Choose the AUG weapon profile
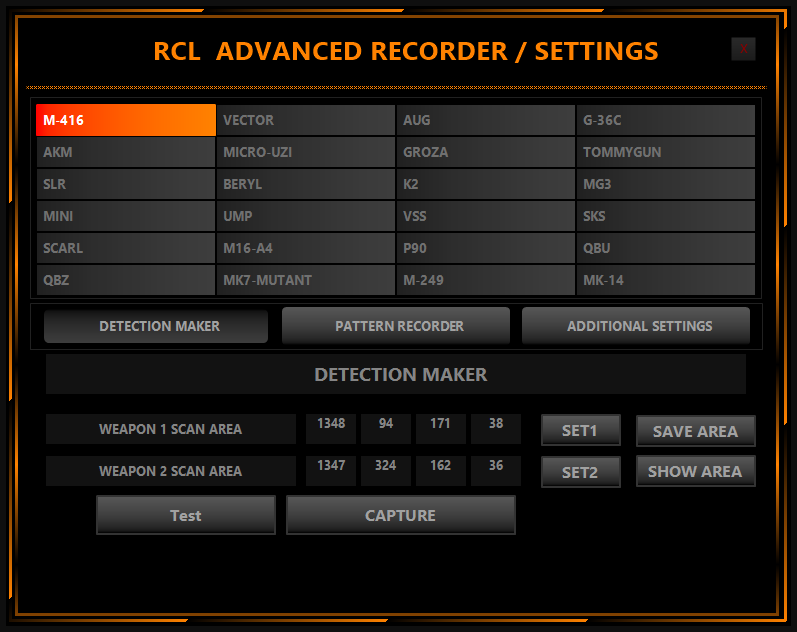 [486, 120]
